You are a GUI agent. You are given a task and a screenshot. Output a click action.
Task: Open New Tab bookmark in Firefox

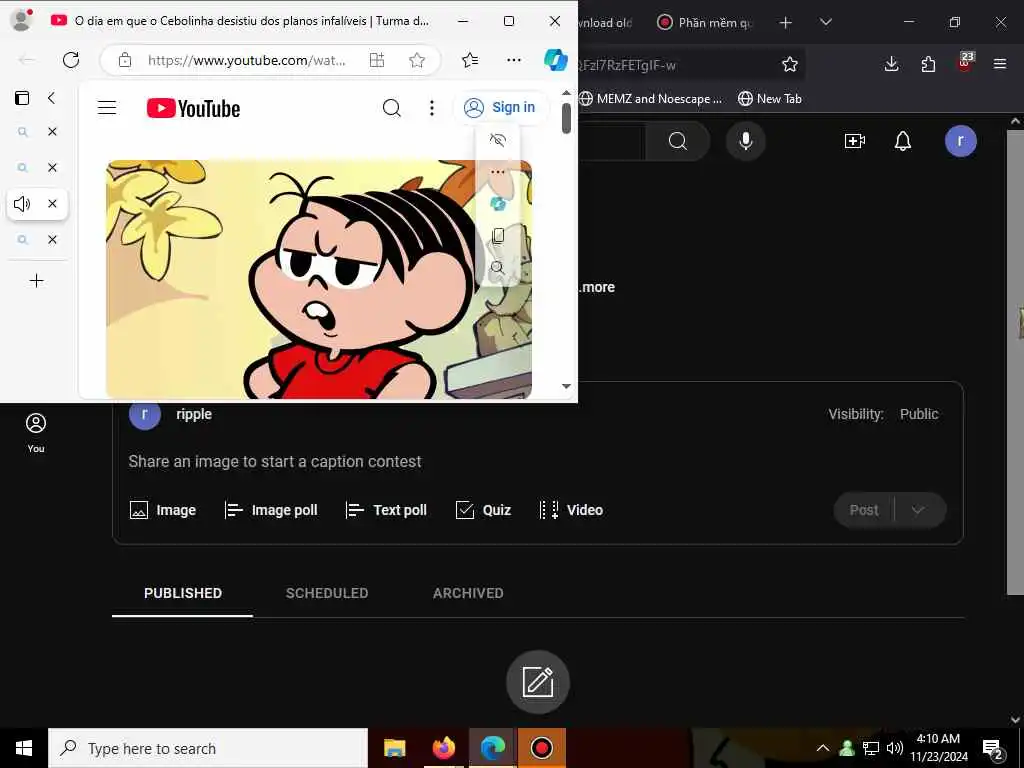pos(769,99)
